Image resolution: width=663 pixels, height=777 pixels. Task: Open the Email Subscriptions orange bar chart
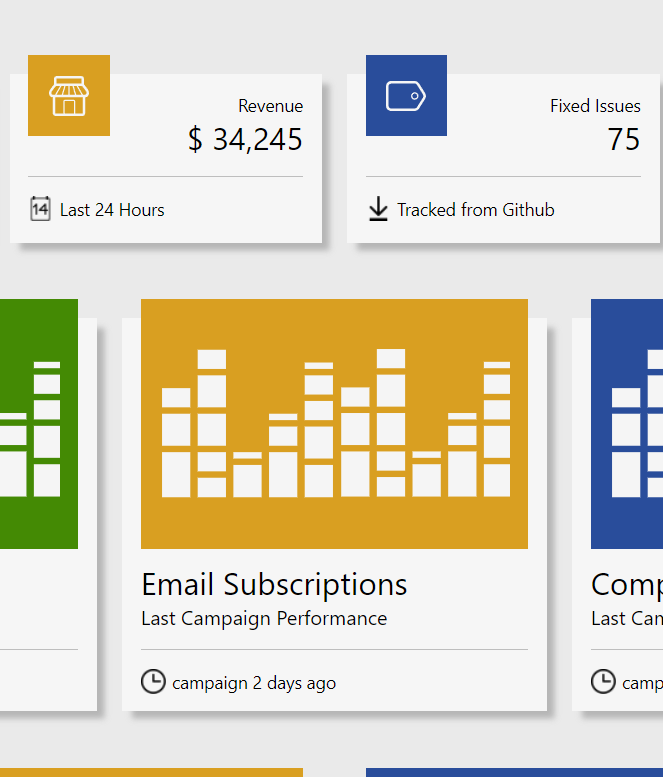(x=334, y=424)
